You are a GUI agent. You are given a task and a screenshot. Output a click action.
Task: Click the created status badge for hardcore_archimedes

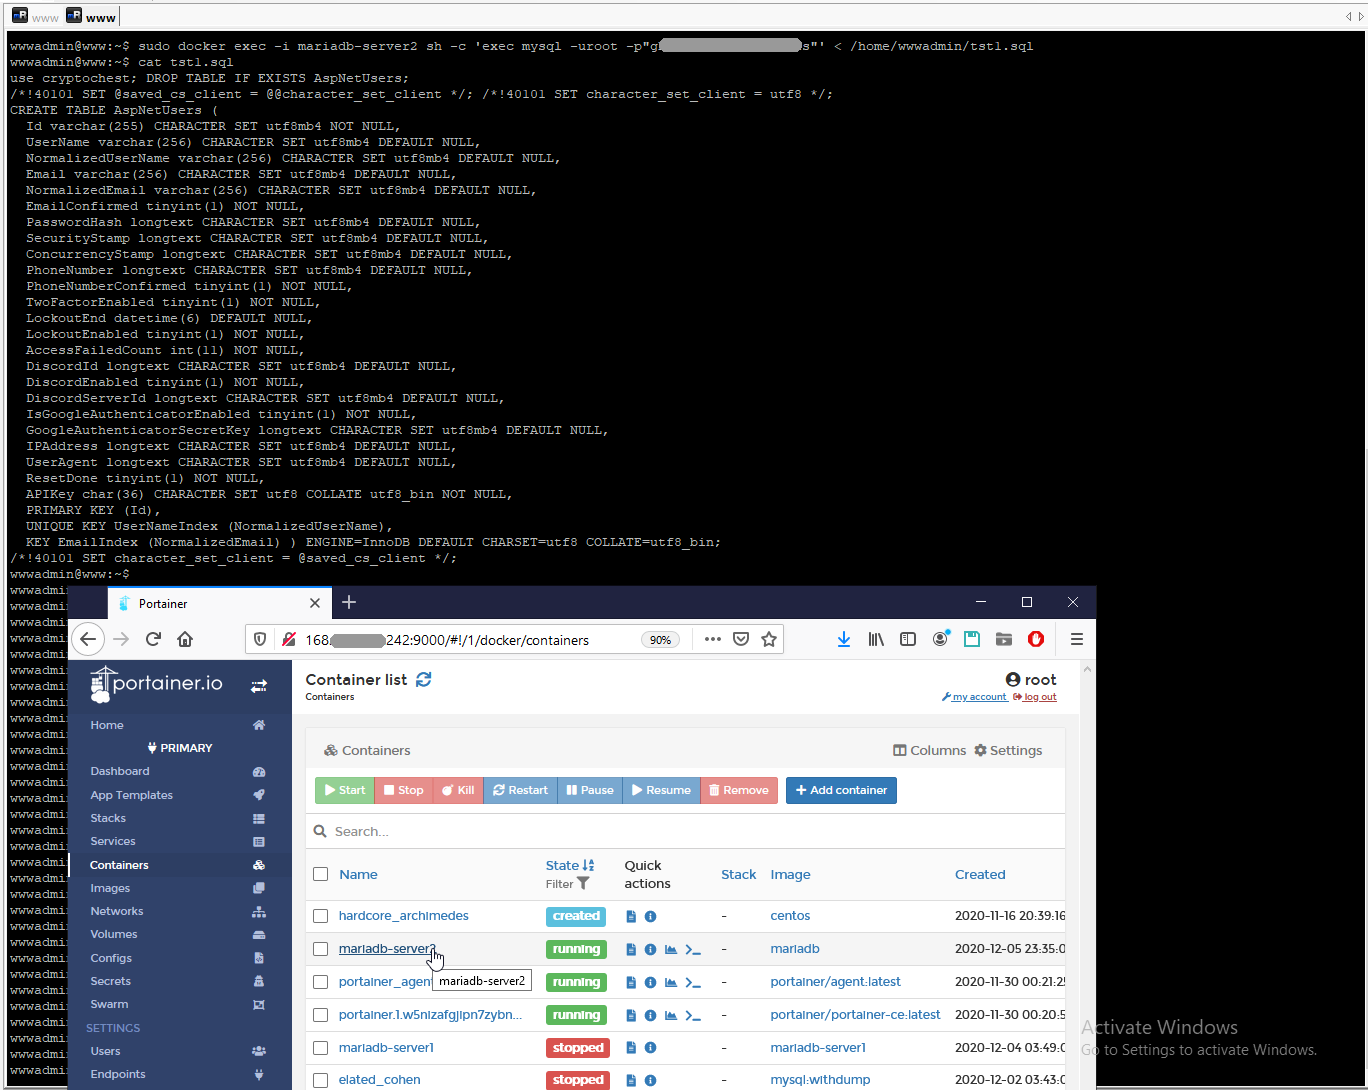tap(577, 916)
